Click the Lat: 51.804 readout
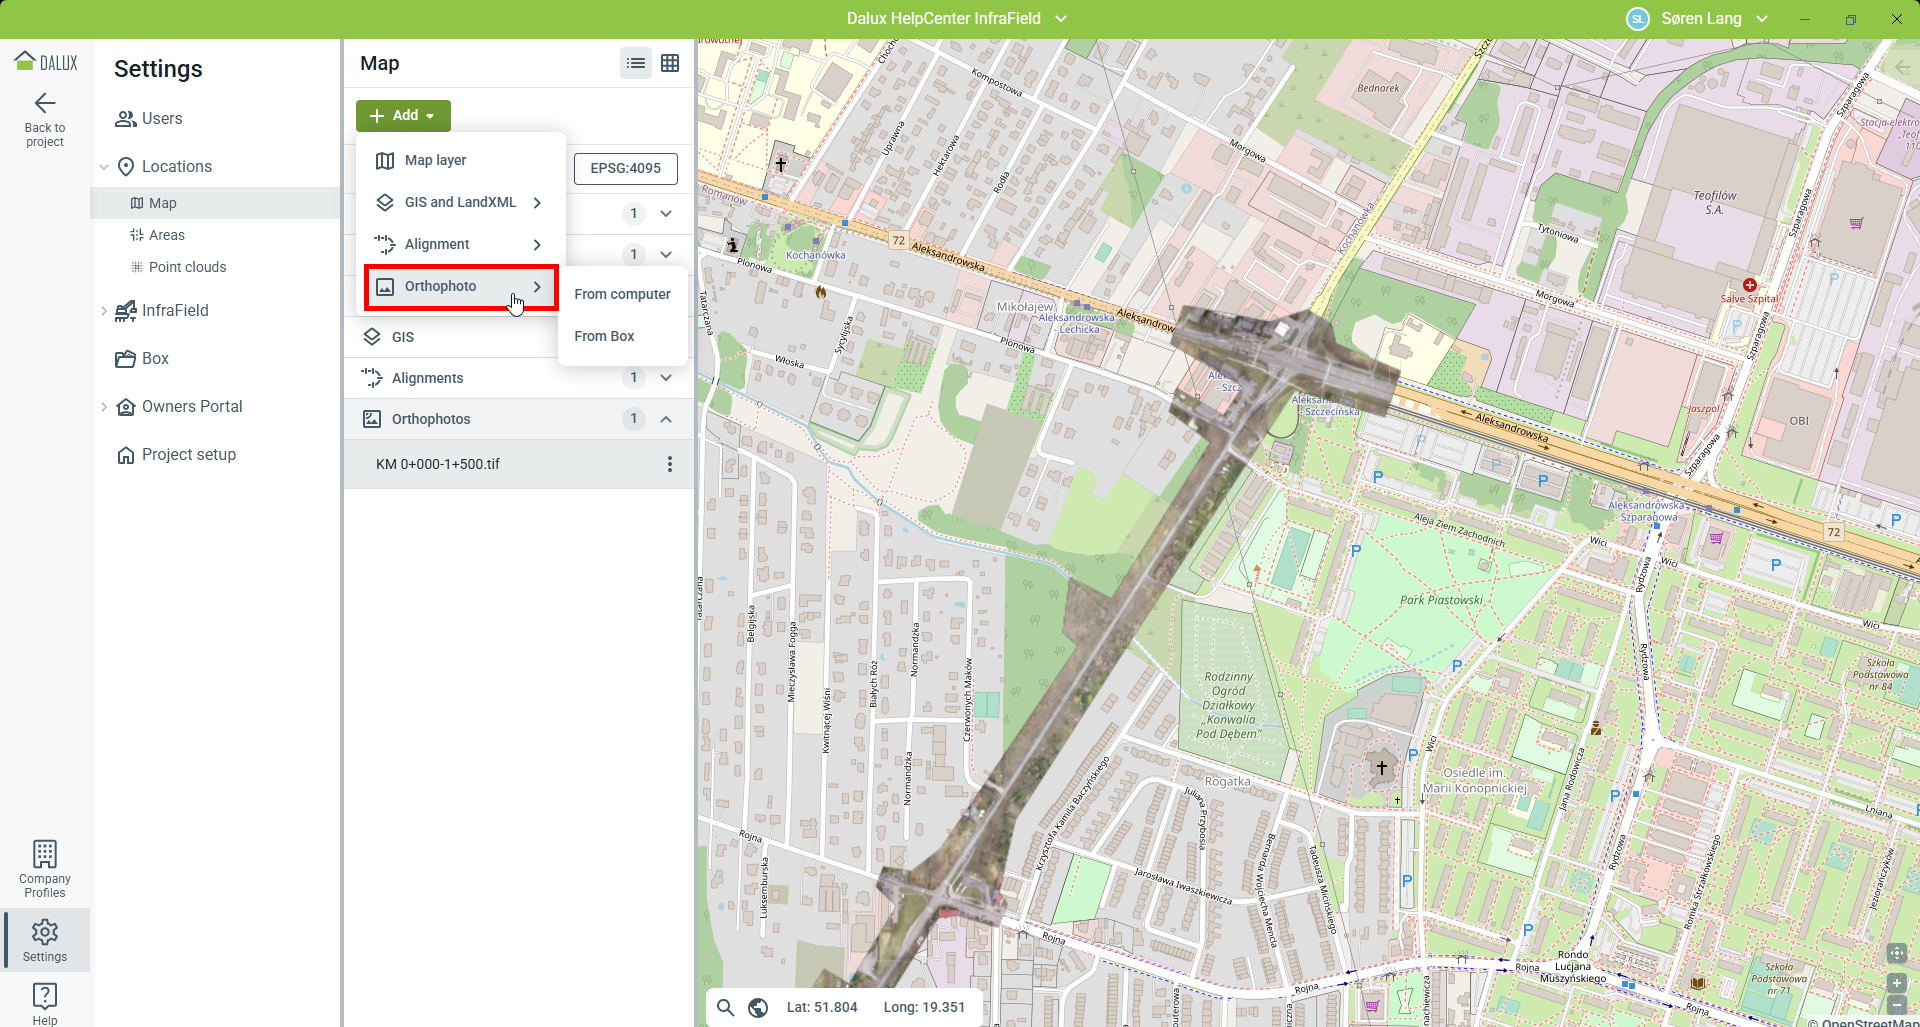Viewport: 1920px width, 1027px height. tap(822, 1007)
